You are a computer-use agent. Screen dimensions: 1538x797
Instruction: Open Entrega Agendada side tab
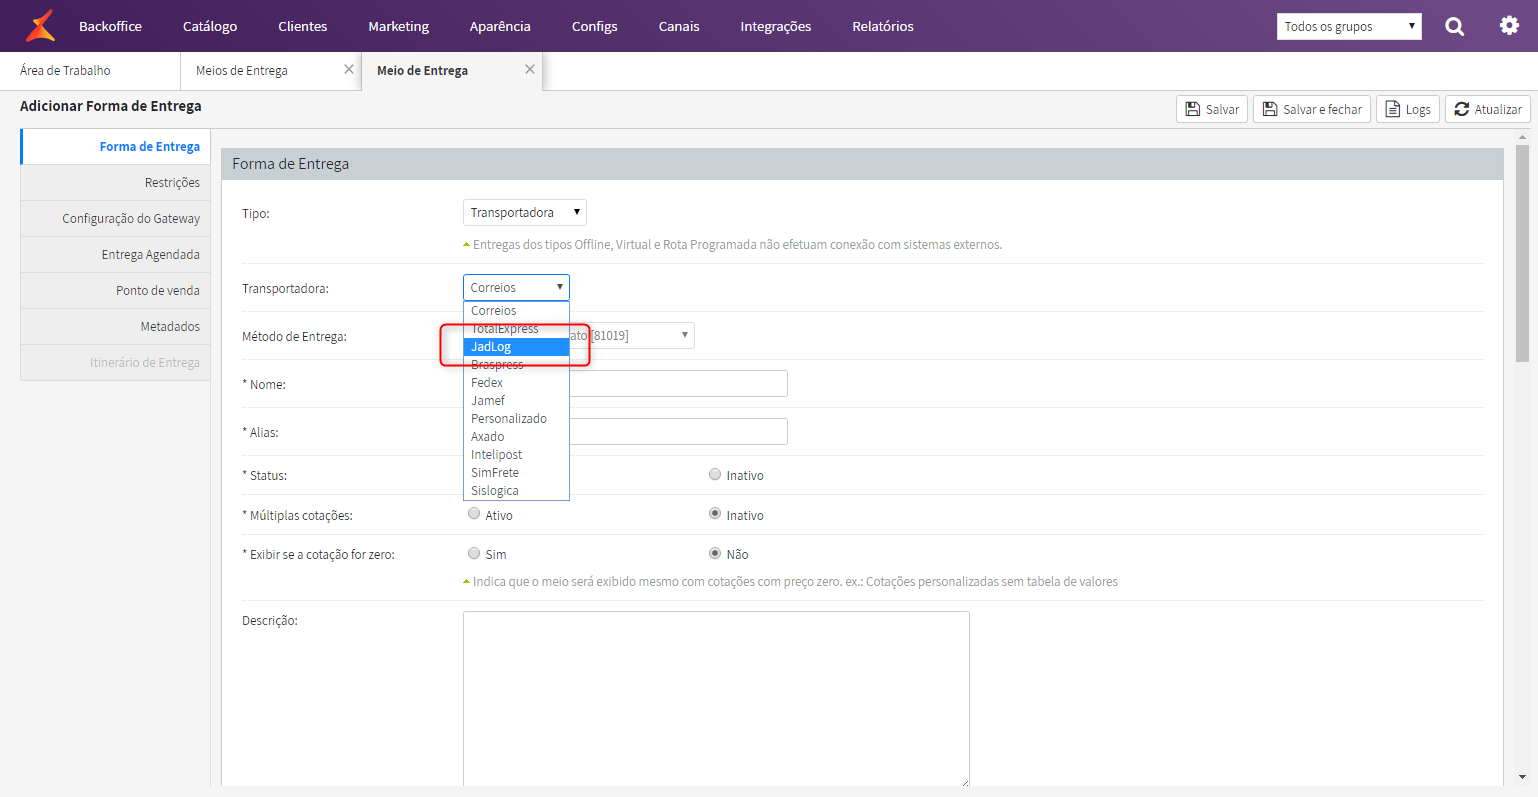tap(116, 255)
